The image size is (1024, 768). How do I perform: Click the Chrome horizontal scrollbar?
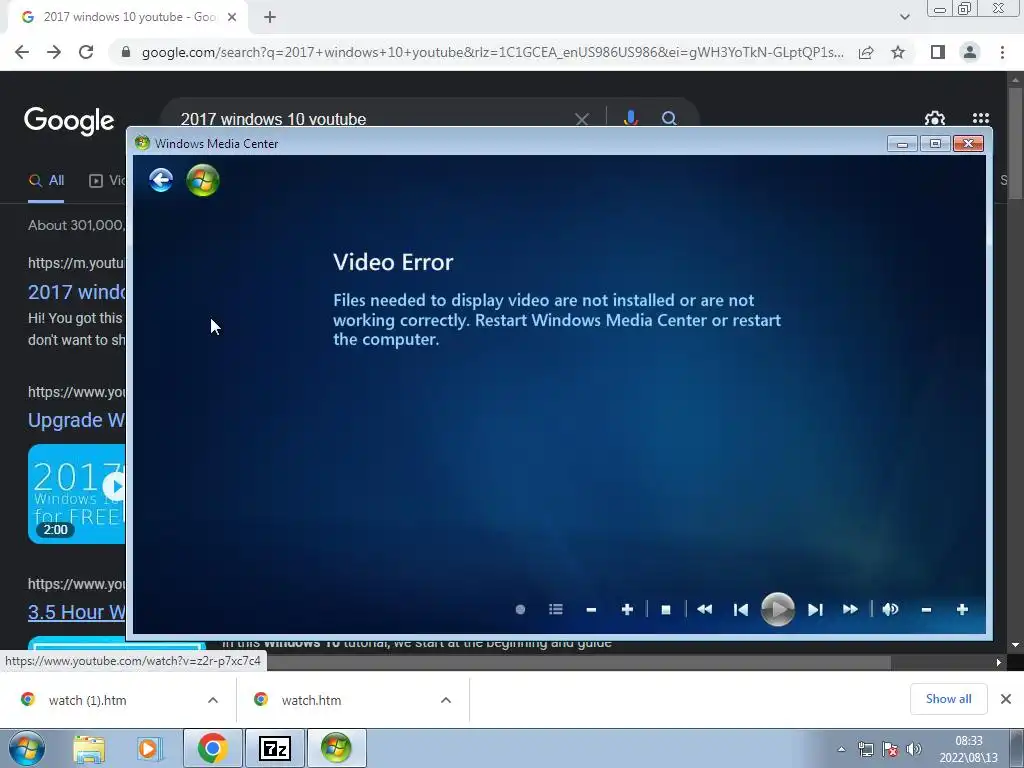[x=578, y=662]
